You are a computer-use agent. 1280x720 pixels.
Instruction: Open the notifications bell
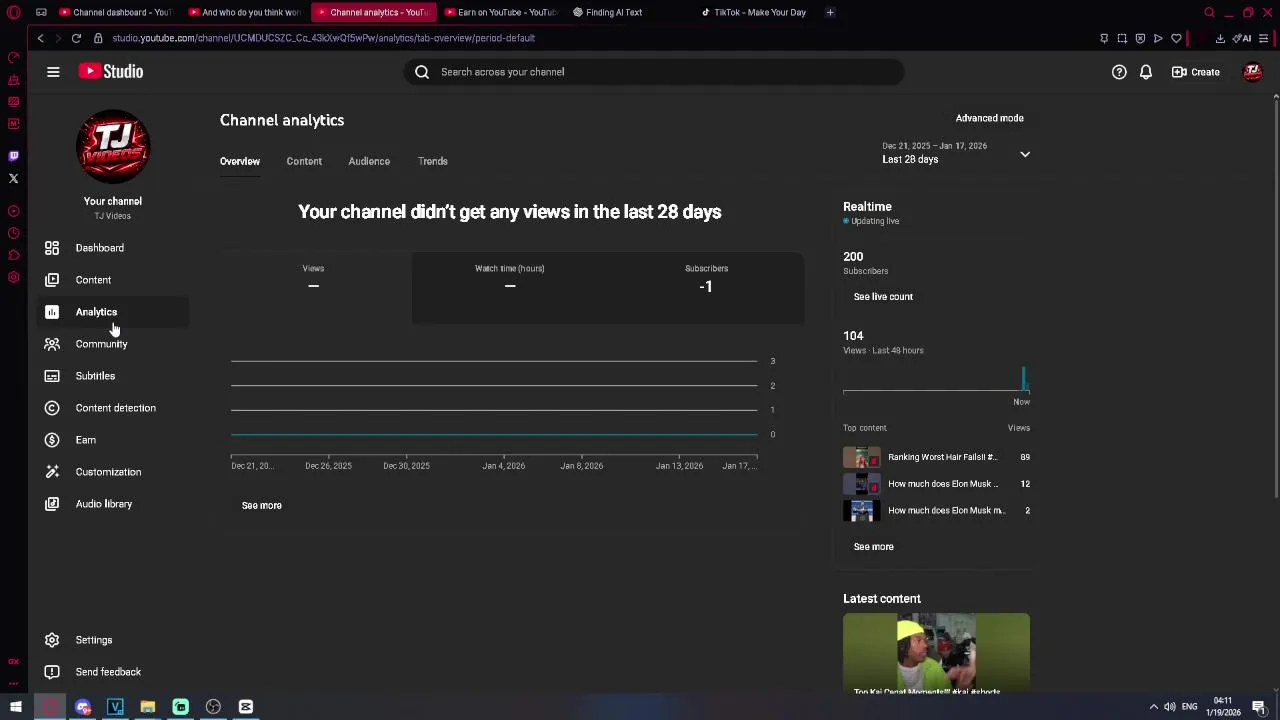pos(1146,72)
